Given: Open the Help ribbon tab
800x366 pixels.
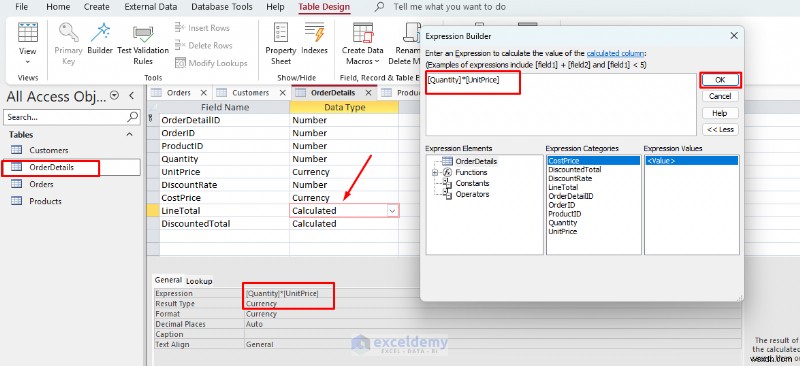Looking at the screenshot, I should pyautogui.click(x=276, y=7).
